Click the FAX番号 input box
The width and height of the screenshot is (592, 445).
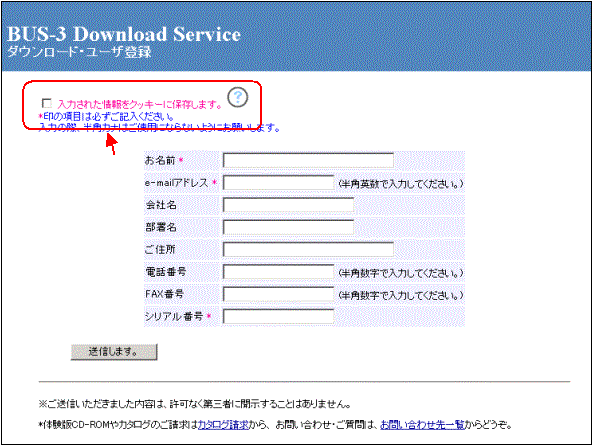pos(278,294)
